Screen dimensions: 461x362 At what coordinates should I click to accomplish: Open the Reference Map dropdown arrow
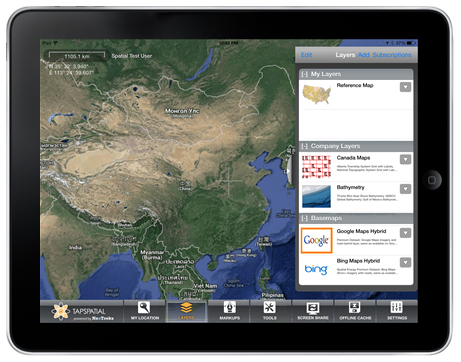pyautogui.click(x=405, y=87)
